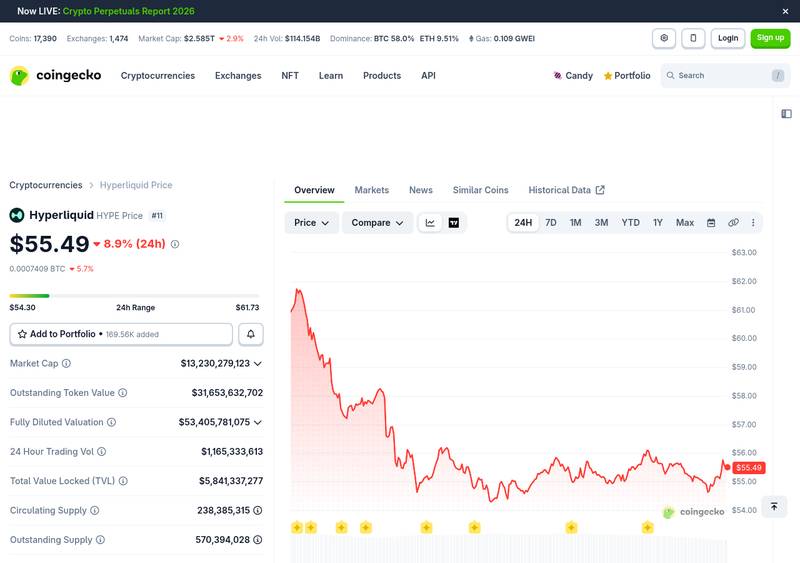Toggle the sidebar panel icon
The height and width of the screenshot is (563, 800).
[x=786, y=114]
